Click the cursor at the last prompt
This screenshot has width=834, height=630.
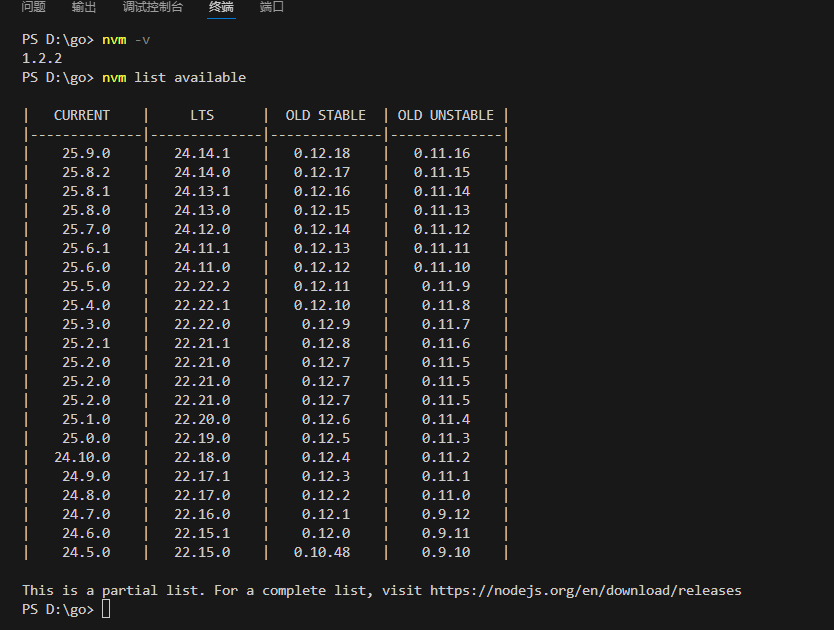106,609
